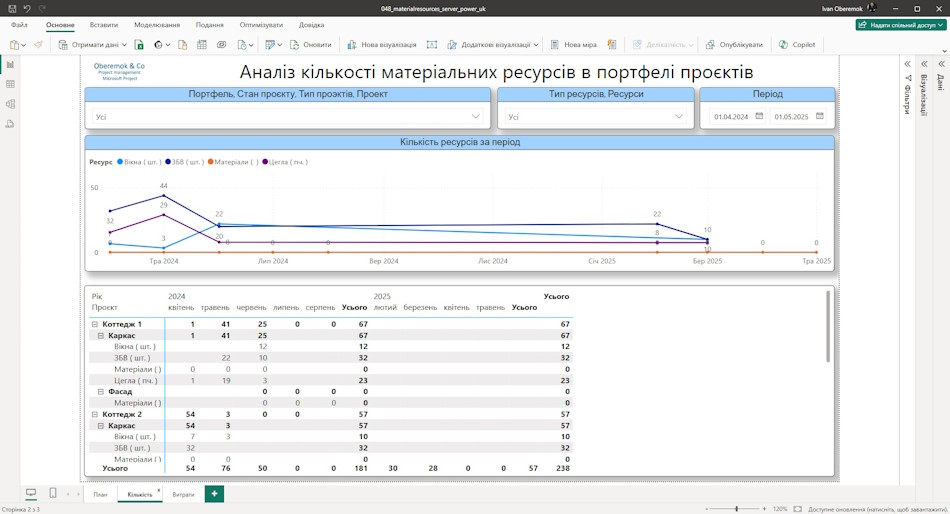Switch to desktop layout icon
The width and height of the screenshot is (950, 514).
(31, 493)
